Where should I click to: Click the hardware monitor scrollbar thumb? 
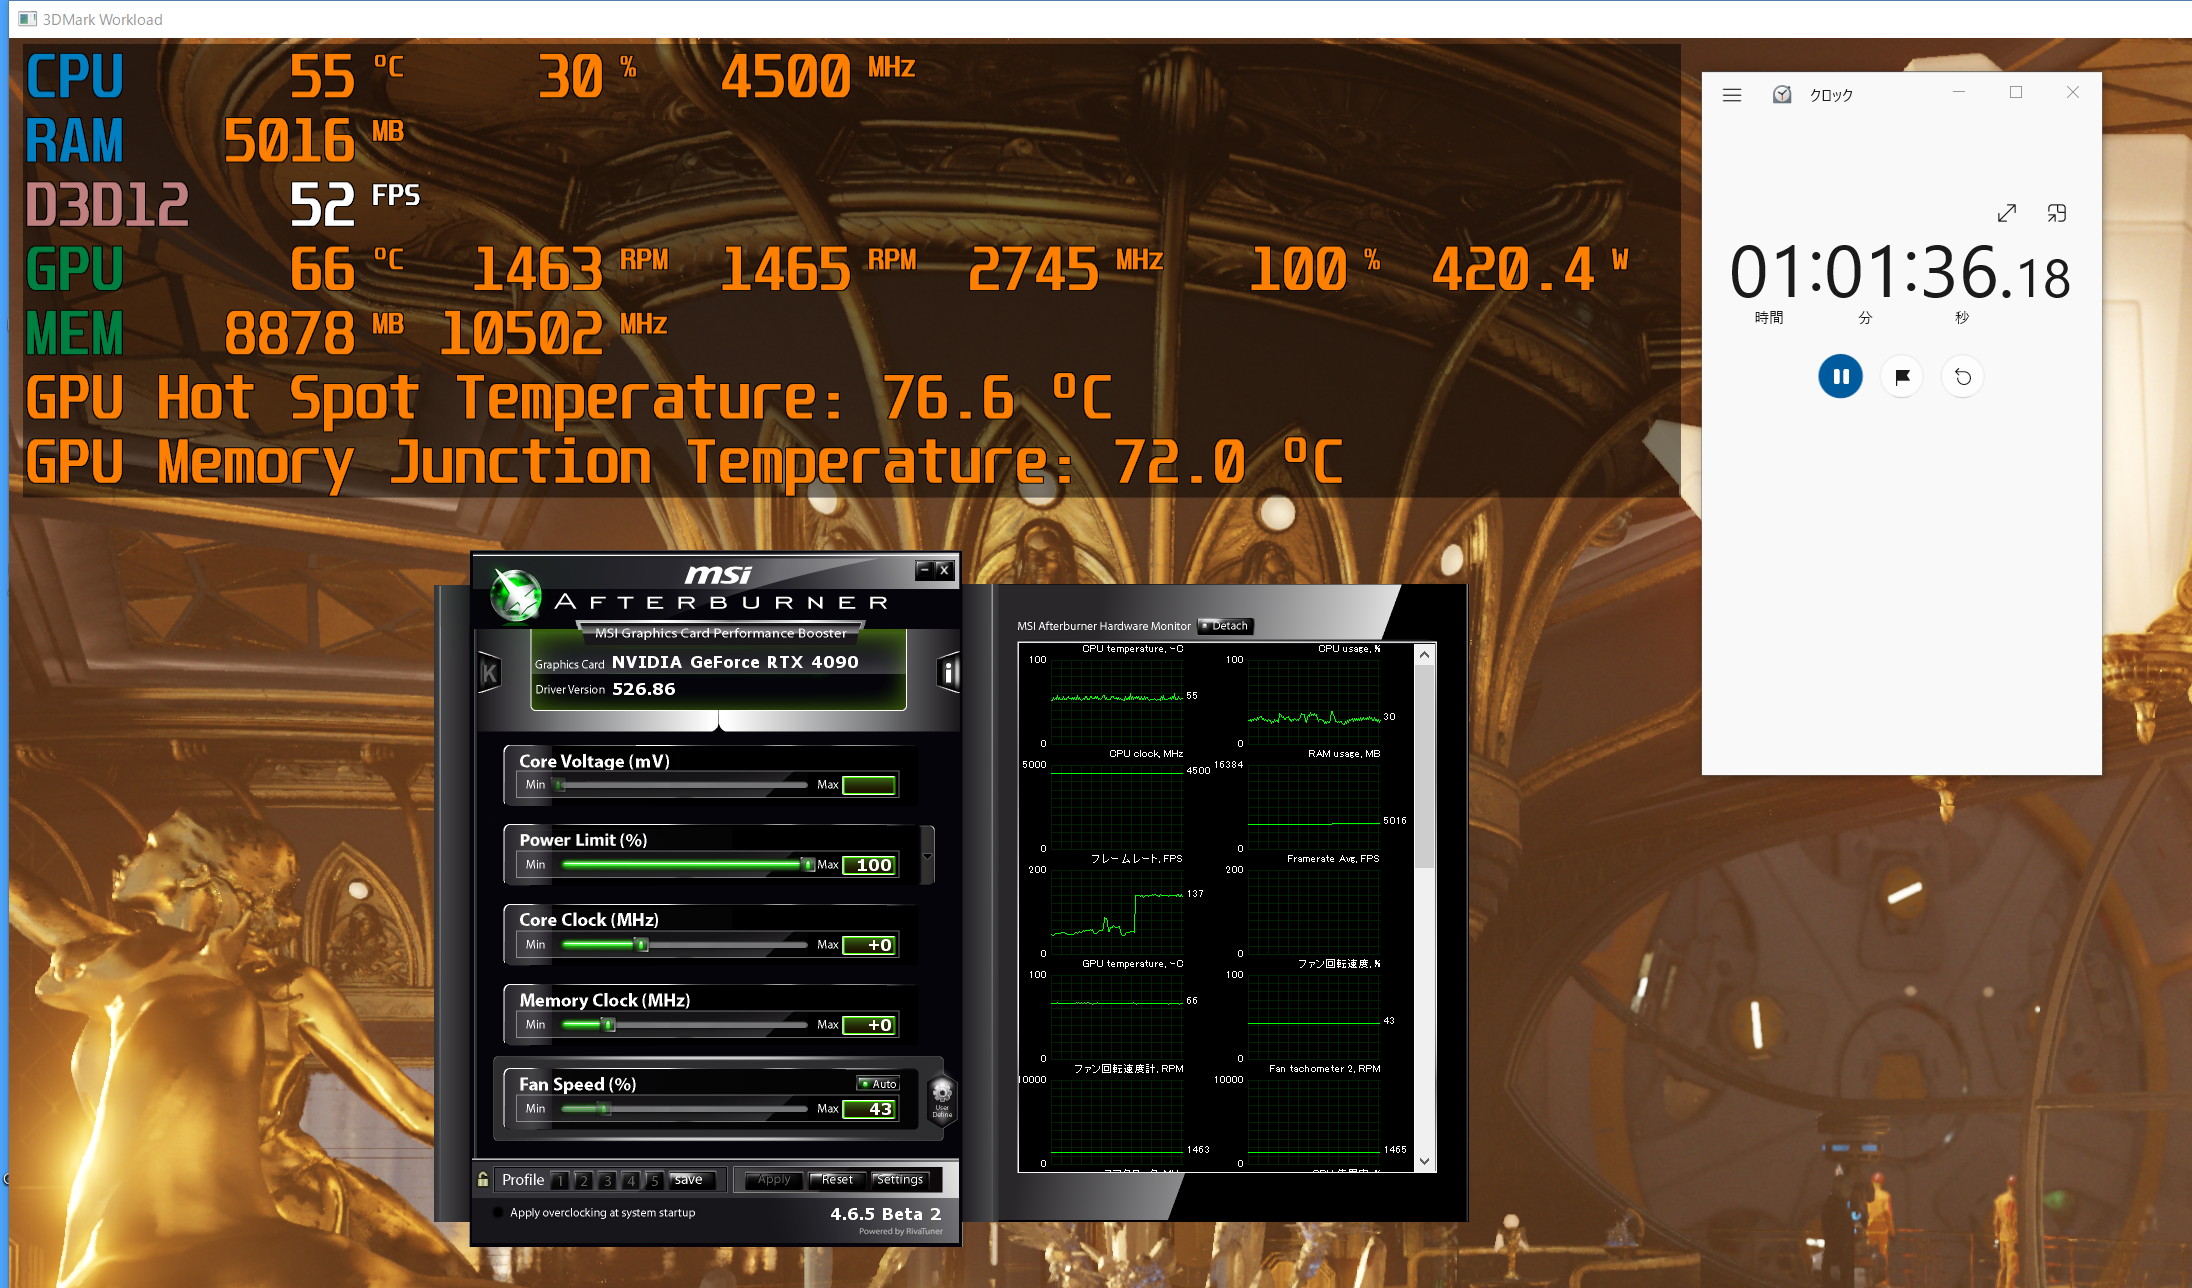click(x=1425, y=765)
